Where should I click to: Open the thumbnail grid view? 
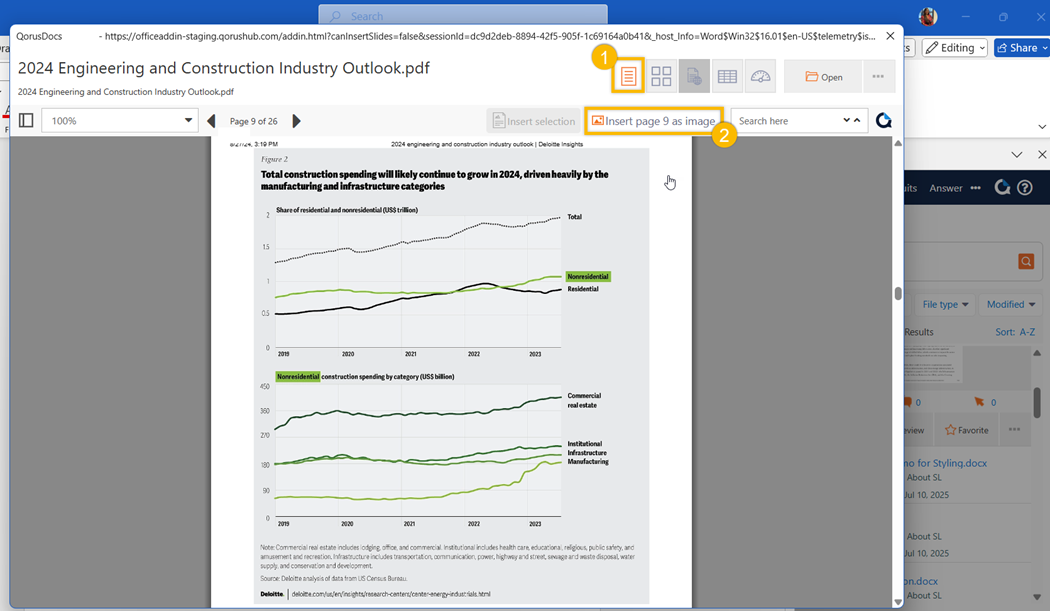(661, 76)
